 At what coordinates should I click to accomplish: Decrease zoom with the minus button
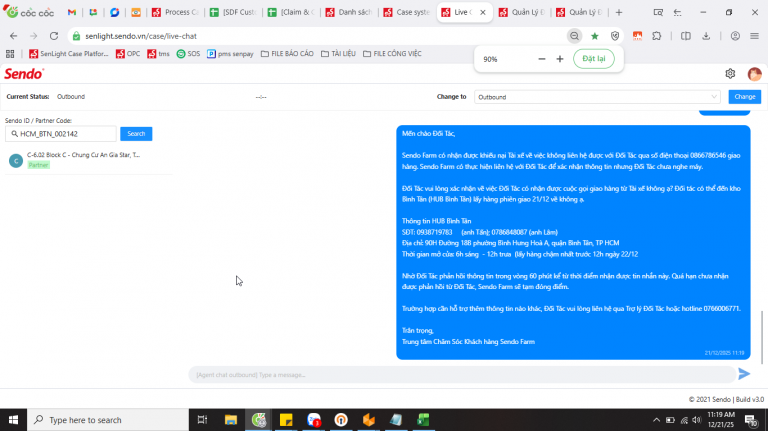542,59
